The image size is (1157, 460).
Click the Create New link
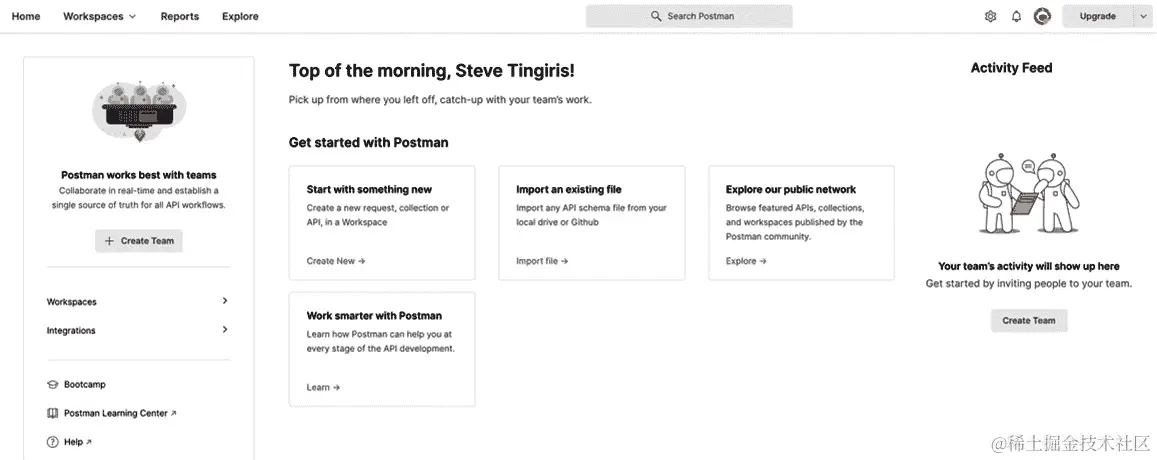336,261
